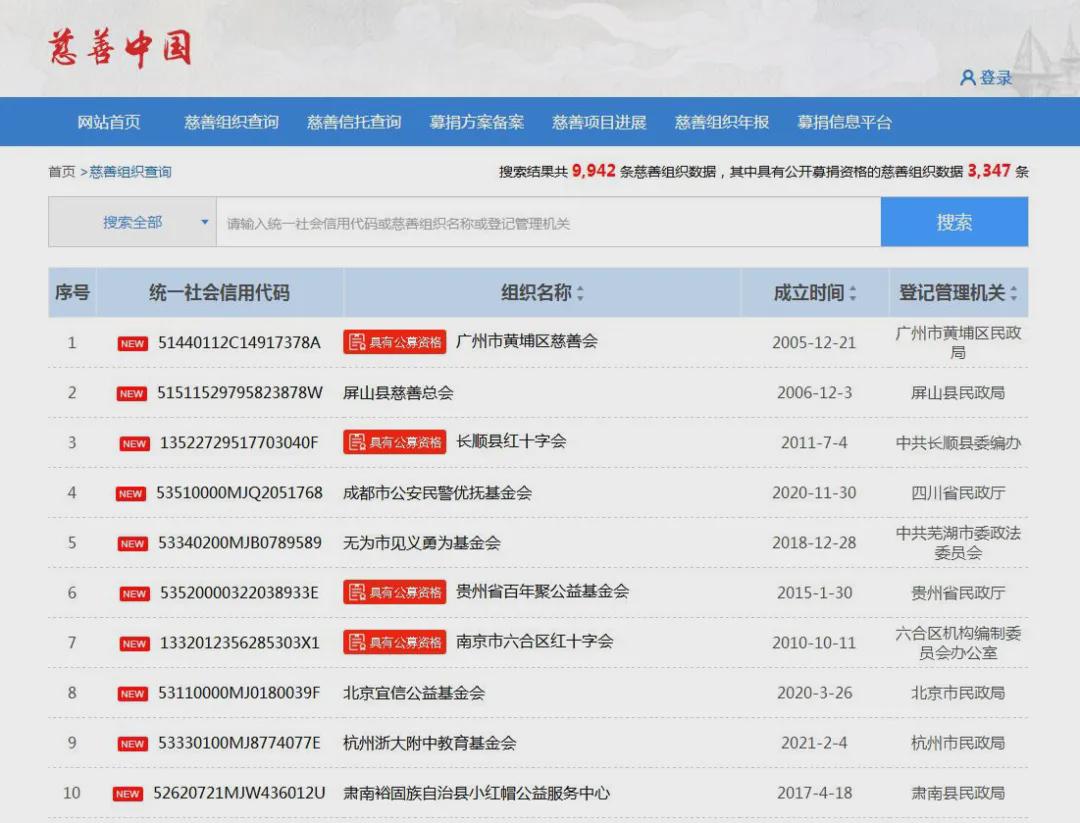Select credit code 53330100MJ8774077E
The width and height of the screenshot is (1080, 823).
(x=239, y=742)
